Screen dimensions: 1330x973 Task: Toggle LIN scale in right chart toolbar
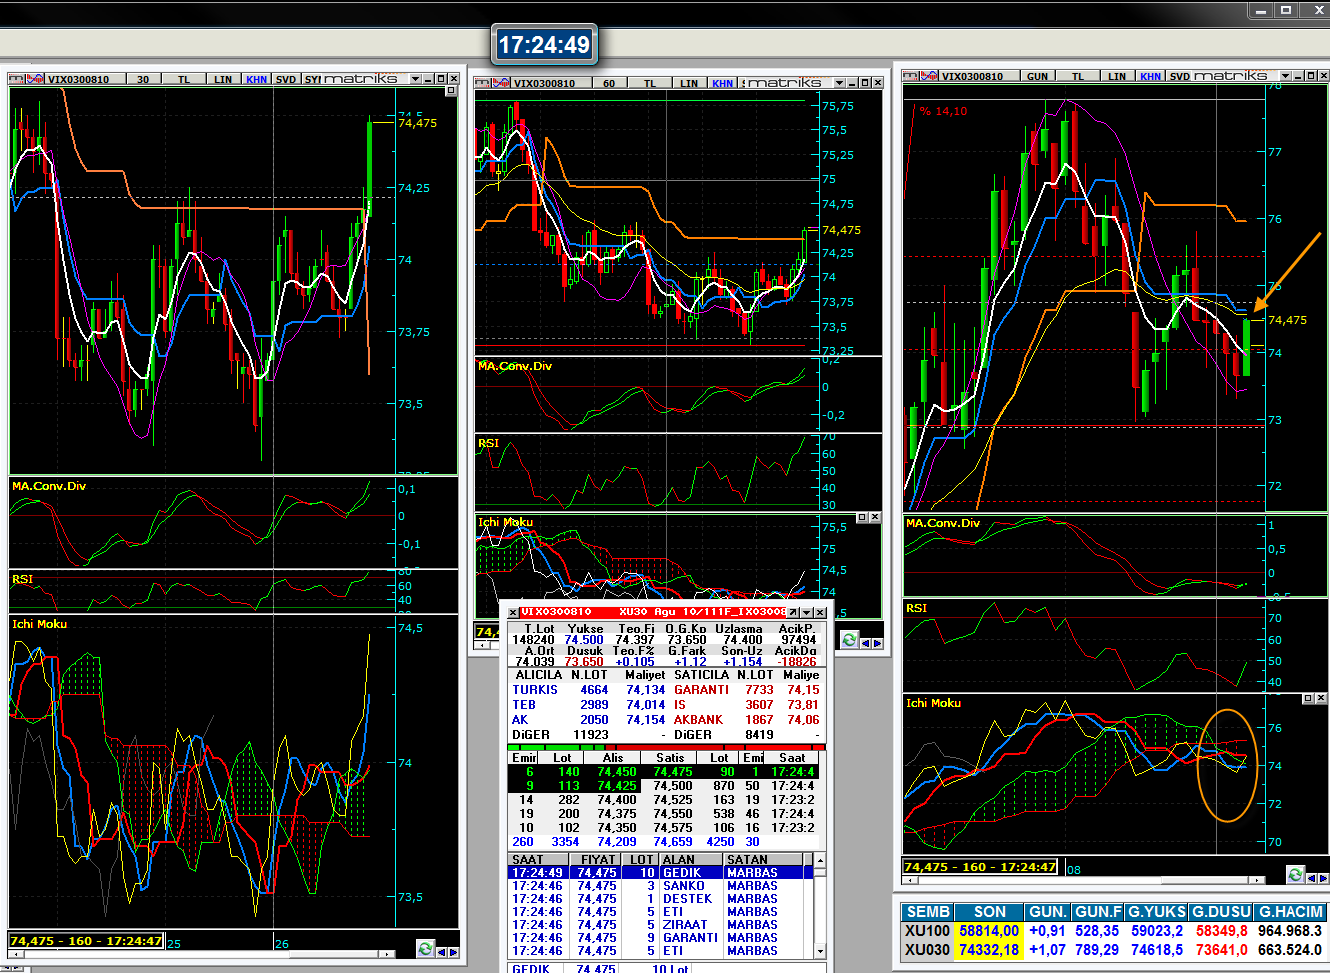pyautogui.click(x=1117, y=76)
